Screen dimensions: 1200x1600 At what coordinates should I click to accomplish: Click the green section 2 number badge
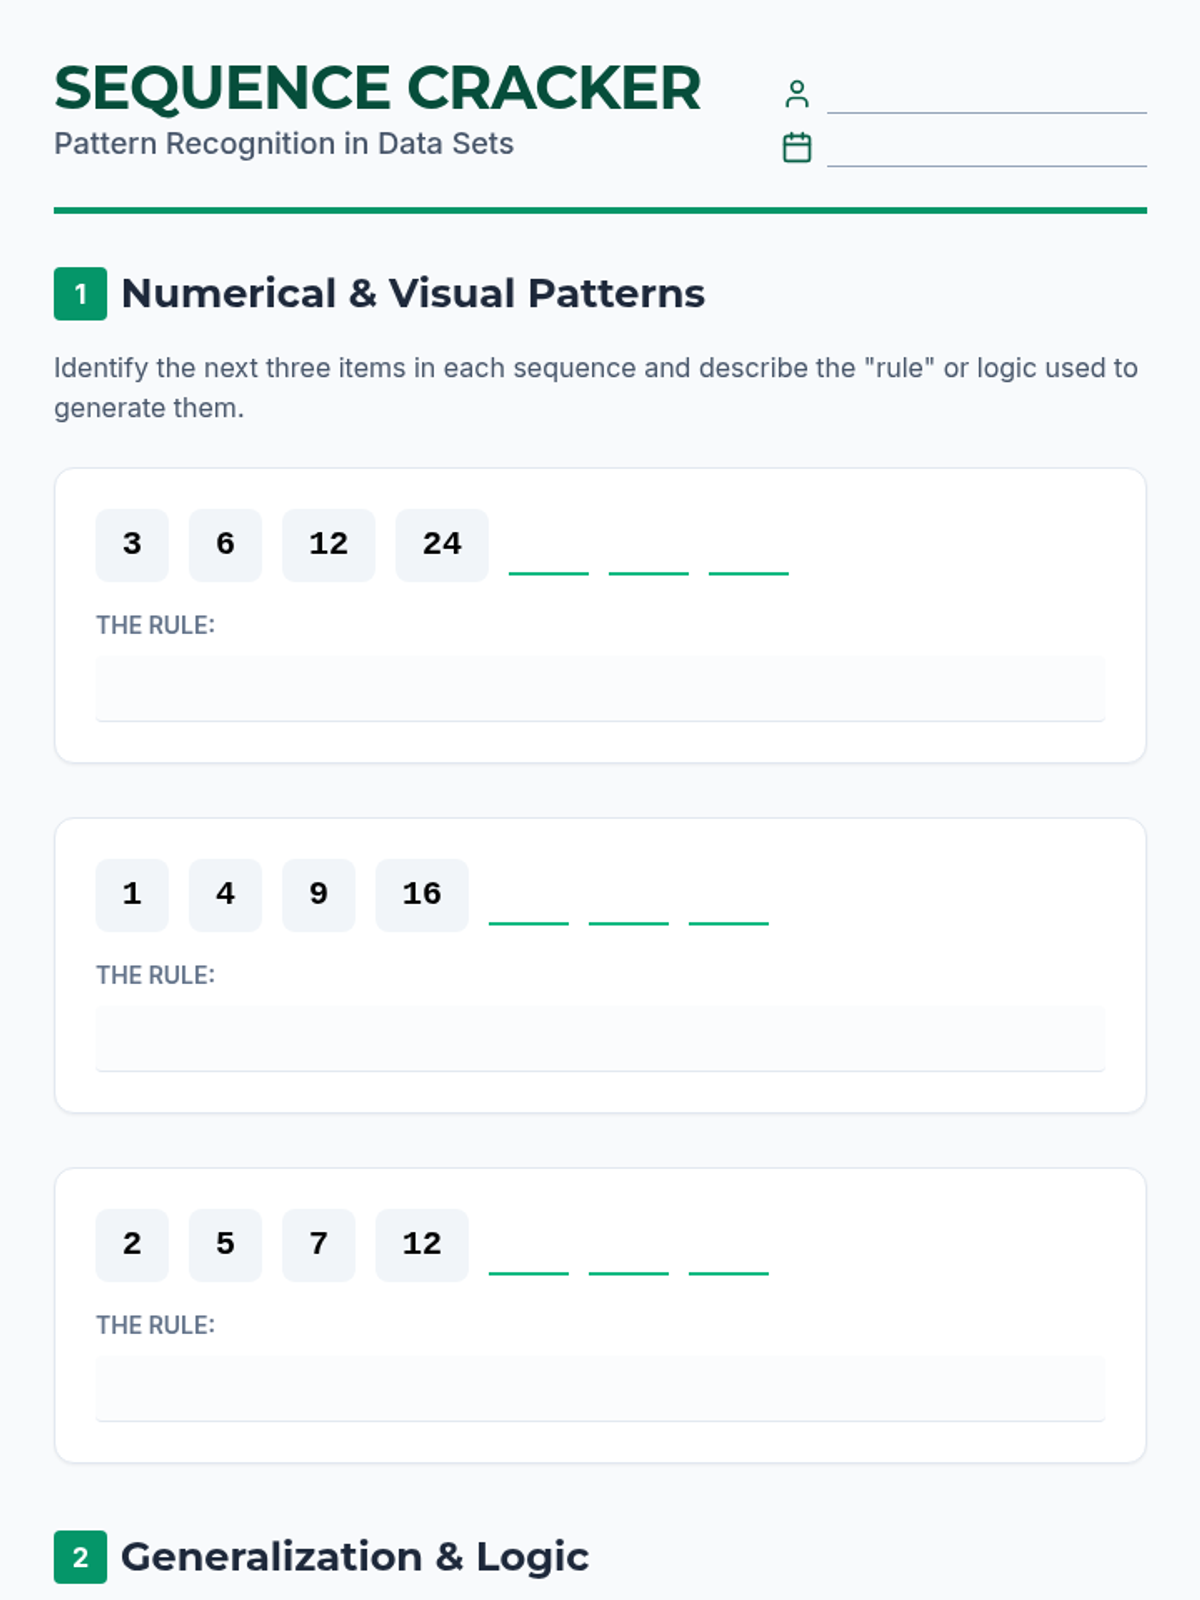(80, 1557)
